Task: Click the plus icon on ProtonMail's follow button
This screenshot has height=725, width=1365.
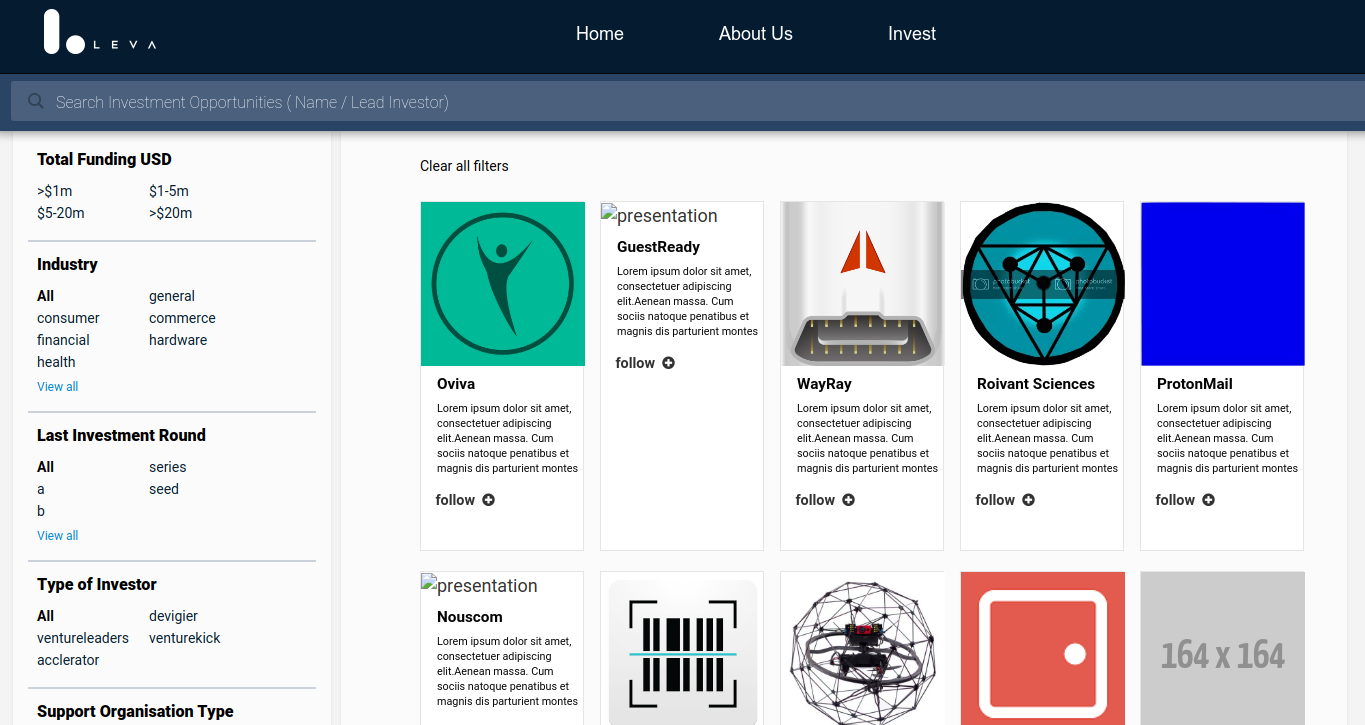Action: [x=1209, y=499]
